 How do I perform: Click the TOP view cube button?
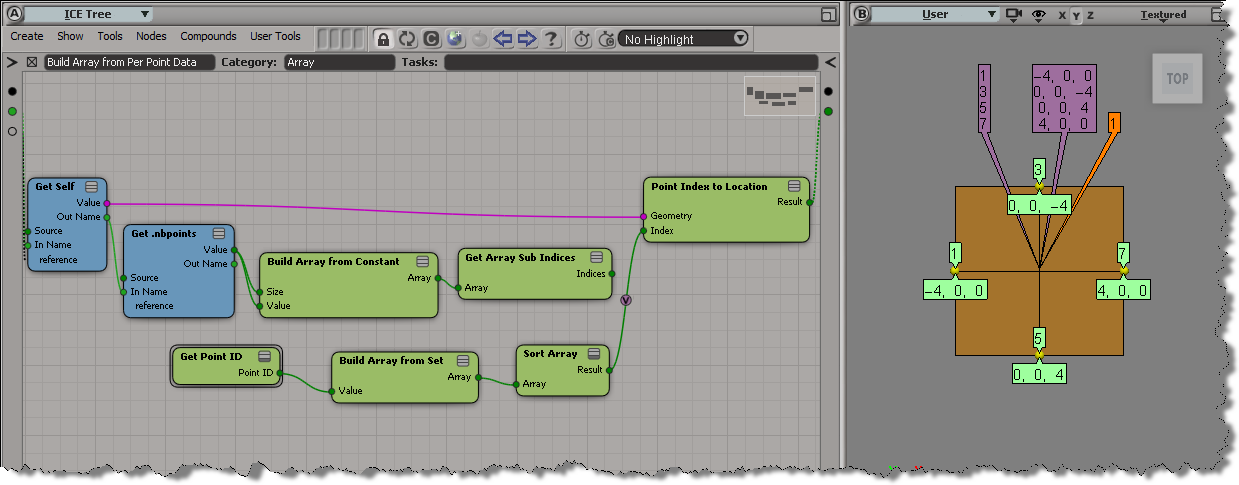coord(1177,78)
